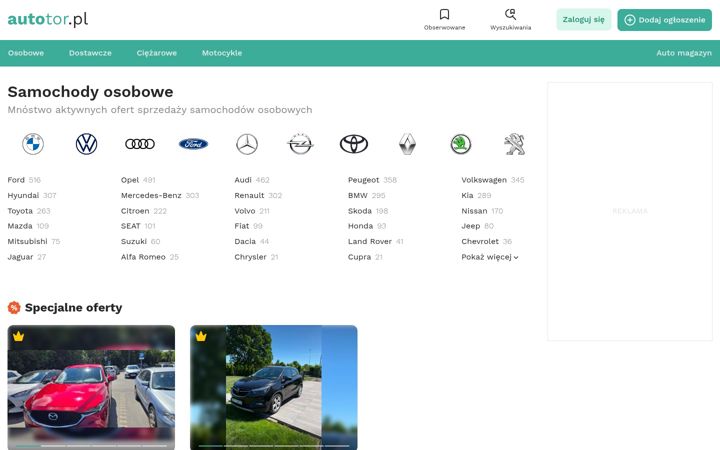The height and width of the screenshot is (450, 720).
Task: Open Mercedes-Benz listings text link
Action: point(151,196)
